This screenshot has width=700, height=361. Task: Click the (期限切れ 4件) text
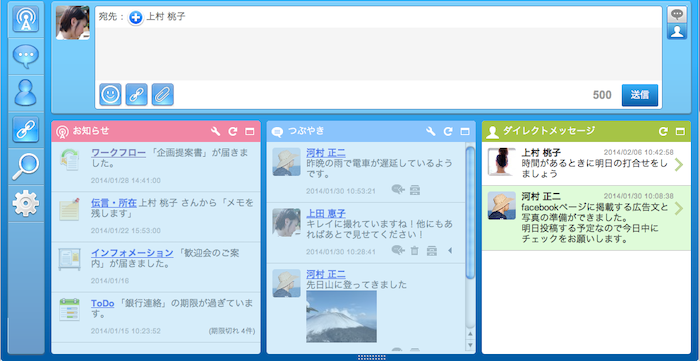point(232,331)
